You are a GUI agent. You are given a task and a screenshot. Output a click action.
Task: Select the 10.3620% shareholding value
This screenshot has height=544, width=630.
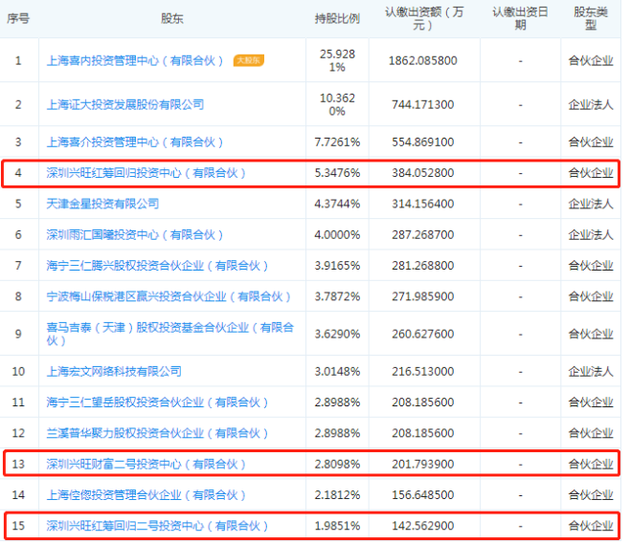tap(337, 104)
